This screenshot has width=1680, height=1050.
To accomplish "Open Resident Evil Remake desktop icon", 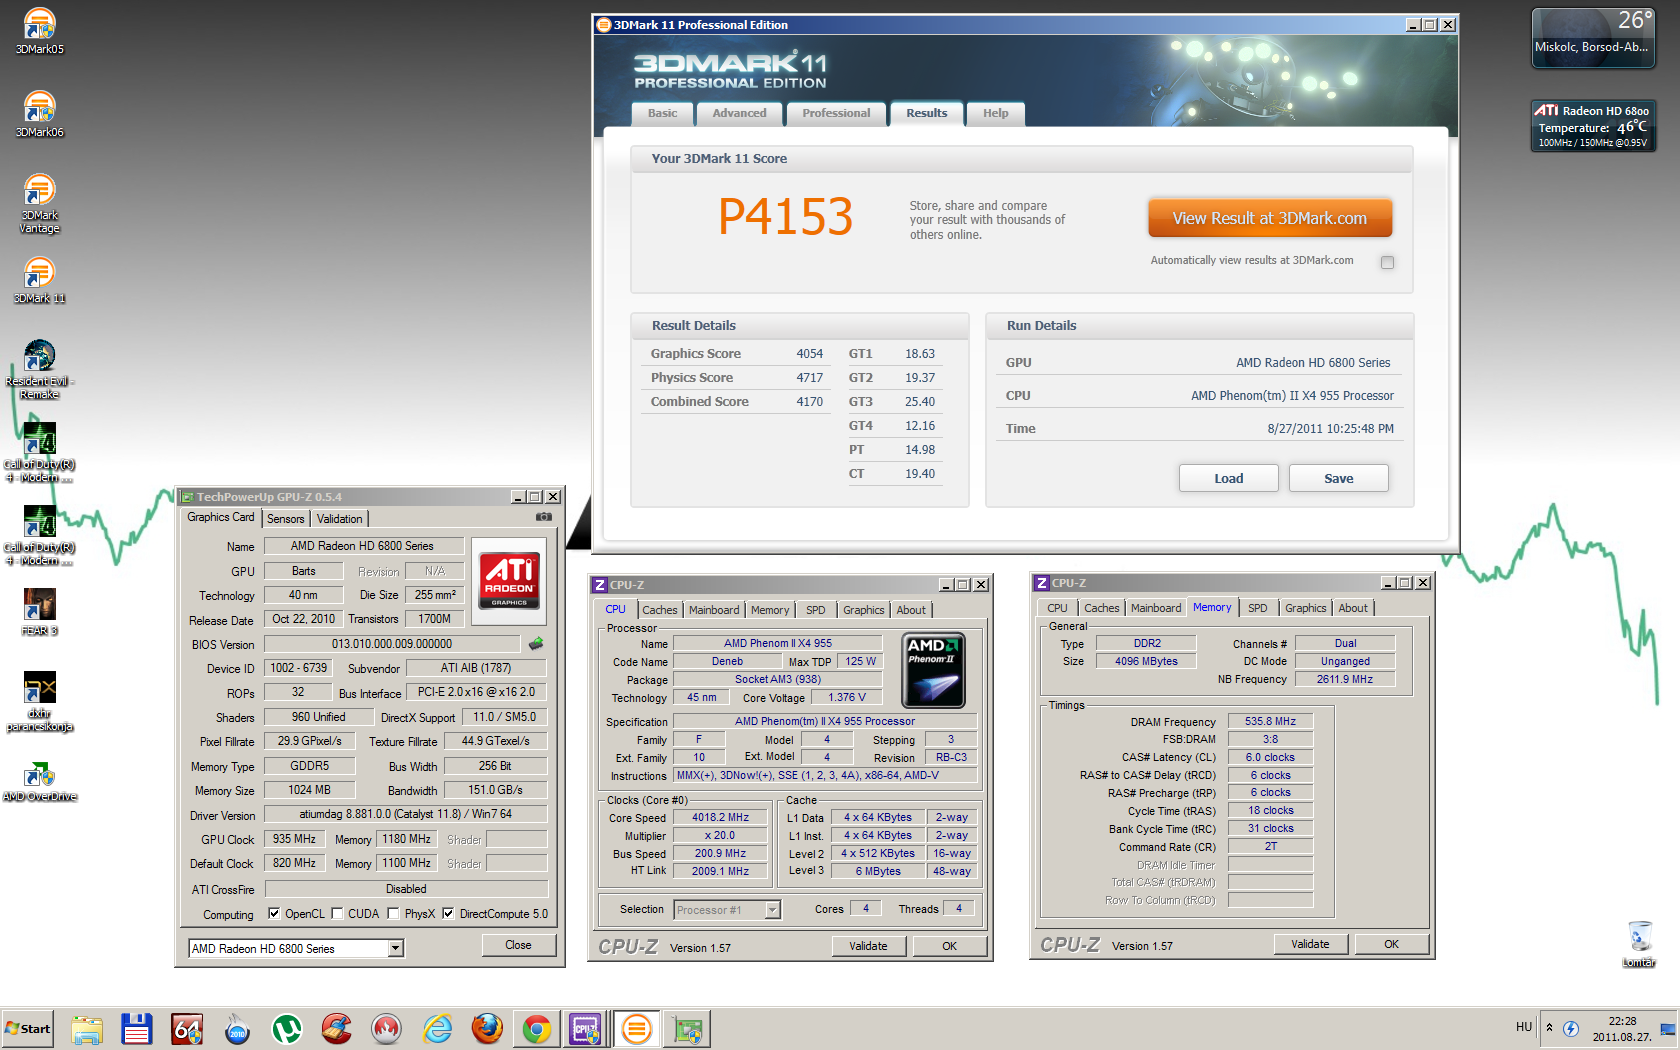I will pyautogui.click(x=40, y=369).
